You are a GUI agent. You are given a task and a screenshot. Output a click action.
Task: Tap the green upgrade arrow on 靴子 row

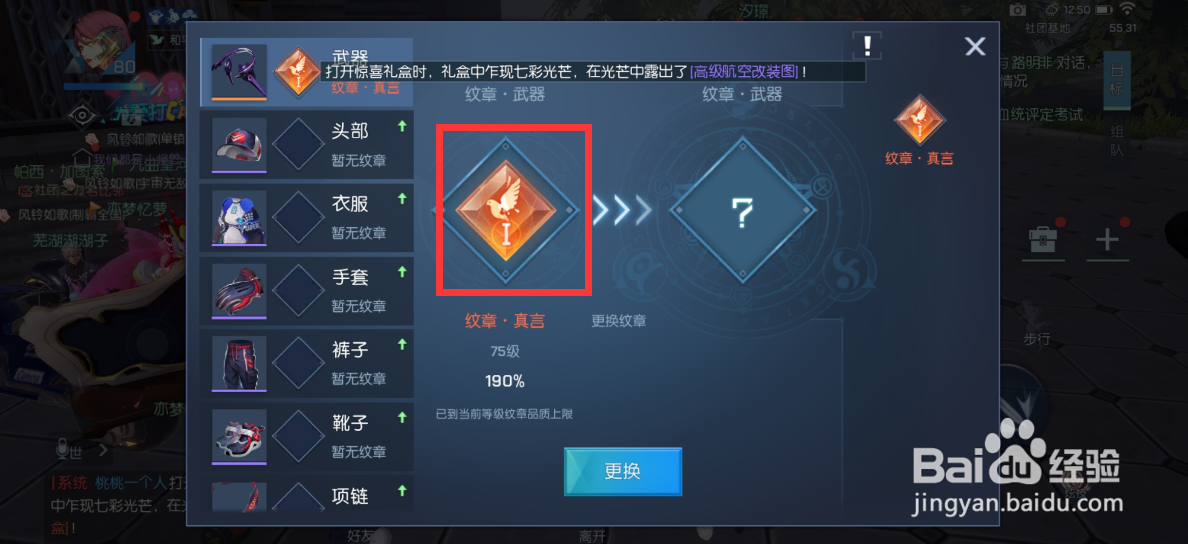(402, 417)
